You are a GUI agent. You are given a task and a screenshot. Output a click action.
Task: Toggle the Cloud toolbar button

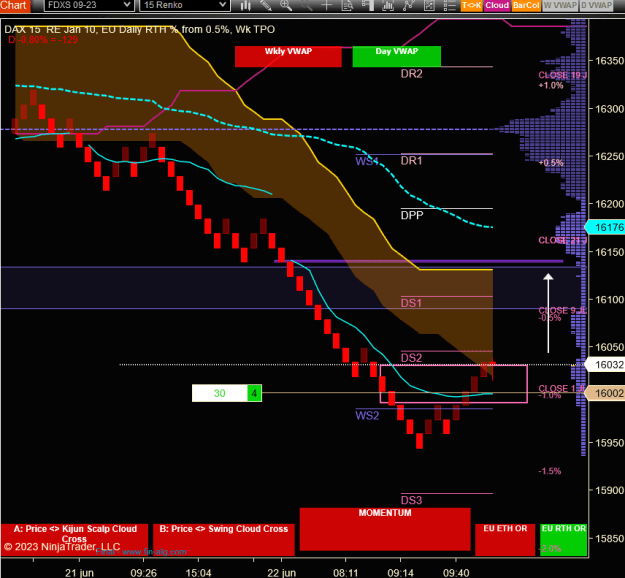click(x=497, y=5)
